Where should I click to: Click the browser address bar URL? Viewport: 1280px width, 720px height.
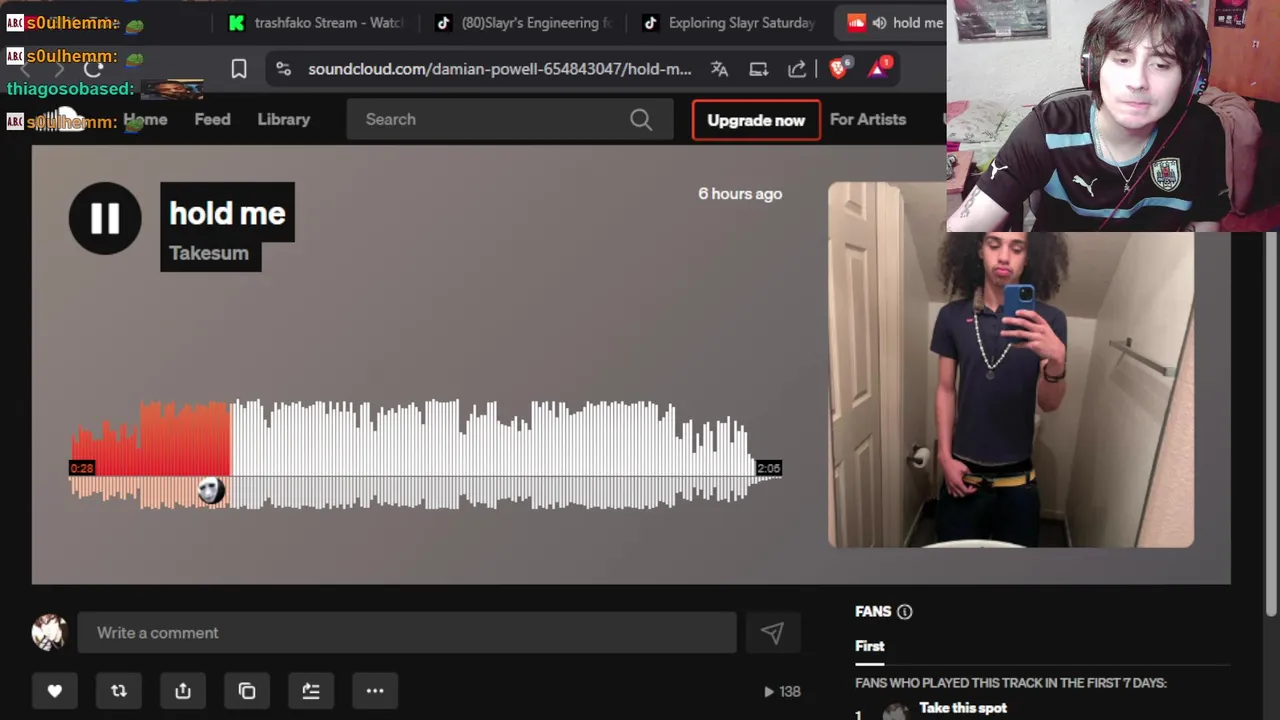(500, 69)
